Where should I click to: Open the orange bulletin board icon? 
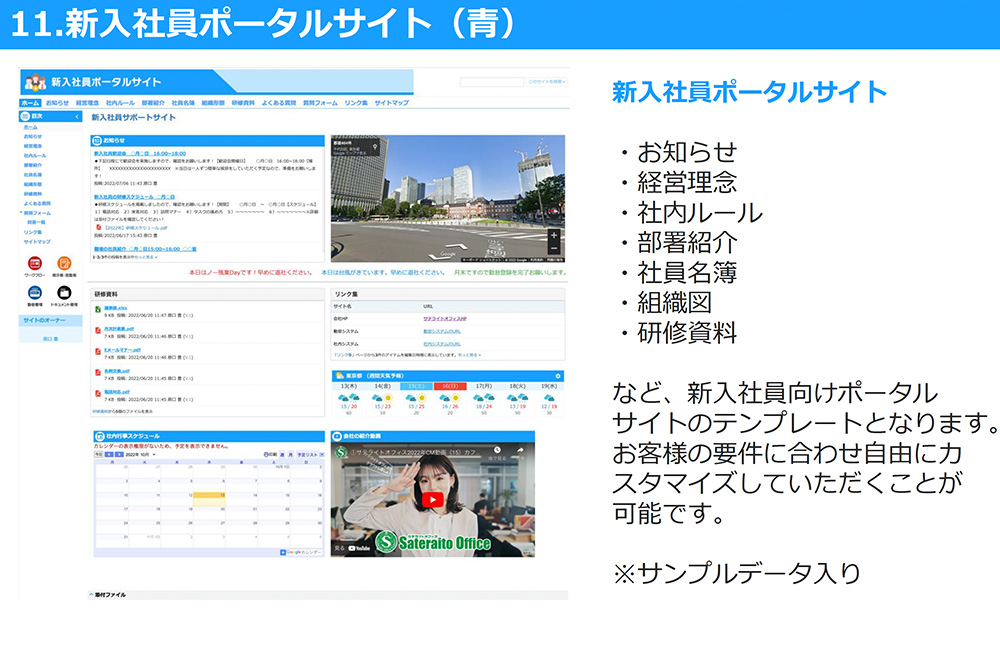click(x=64, y=263)
